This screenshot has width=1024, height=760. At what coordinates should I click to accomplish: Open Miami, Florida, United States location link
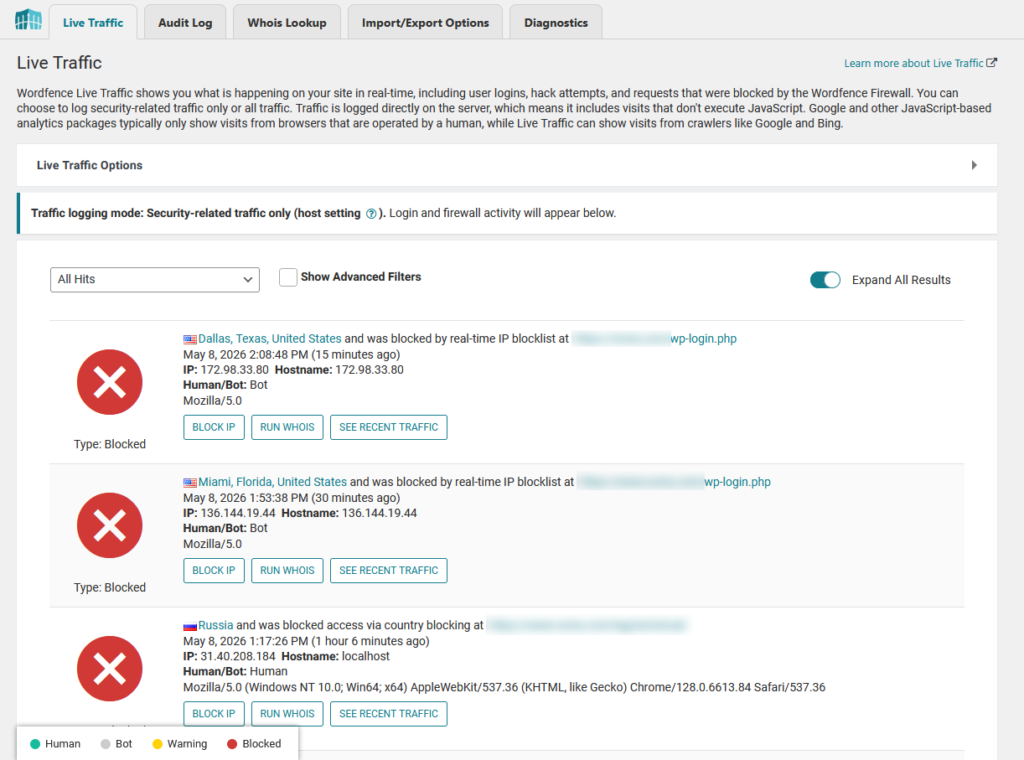[272, 482]
